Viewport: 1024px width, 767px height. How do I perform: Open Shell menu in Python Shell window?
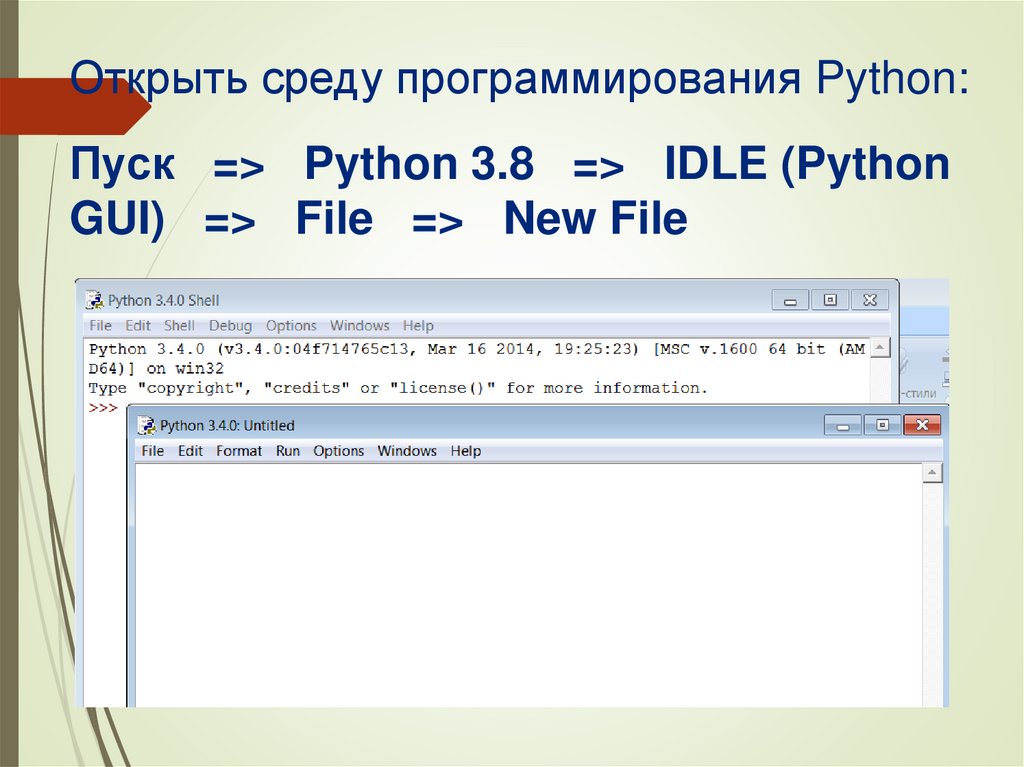pyautogui.click(x=179, y=325)
